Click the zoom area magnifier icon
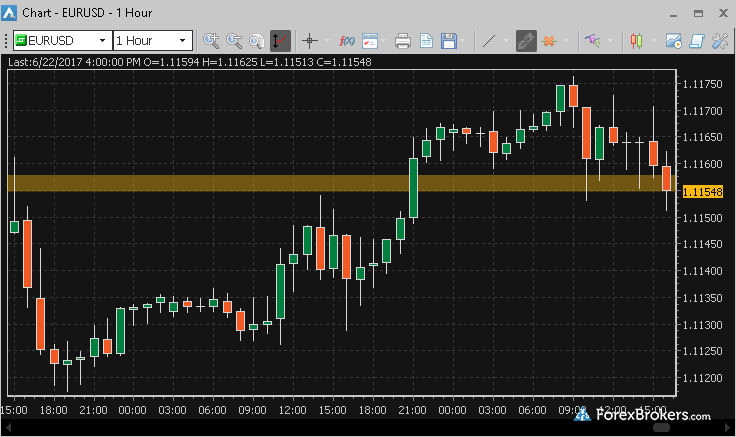736x437 pixels. (x=256, y=41)
